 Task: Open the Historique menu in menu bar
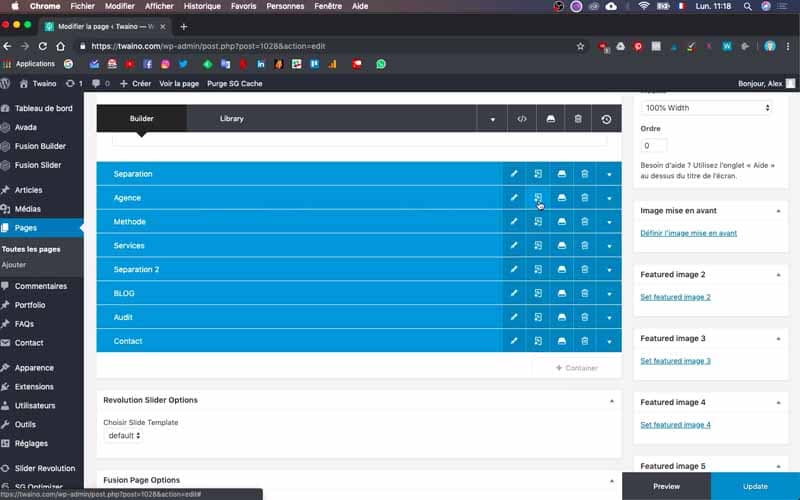[202, 6]
